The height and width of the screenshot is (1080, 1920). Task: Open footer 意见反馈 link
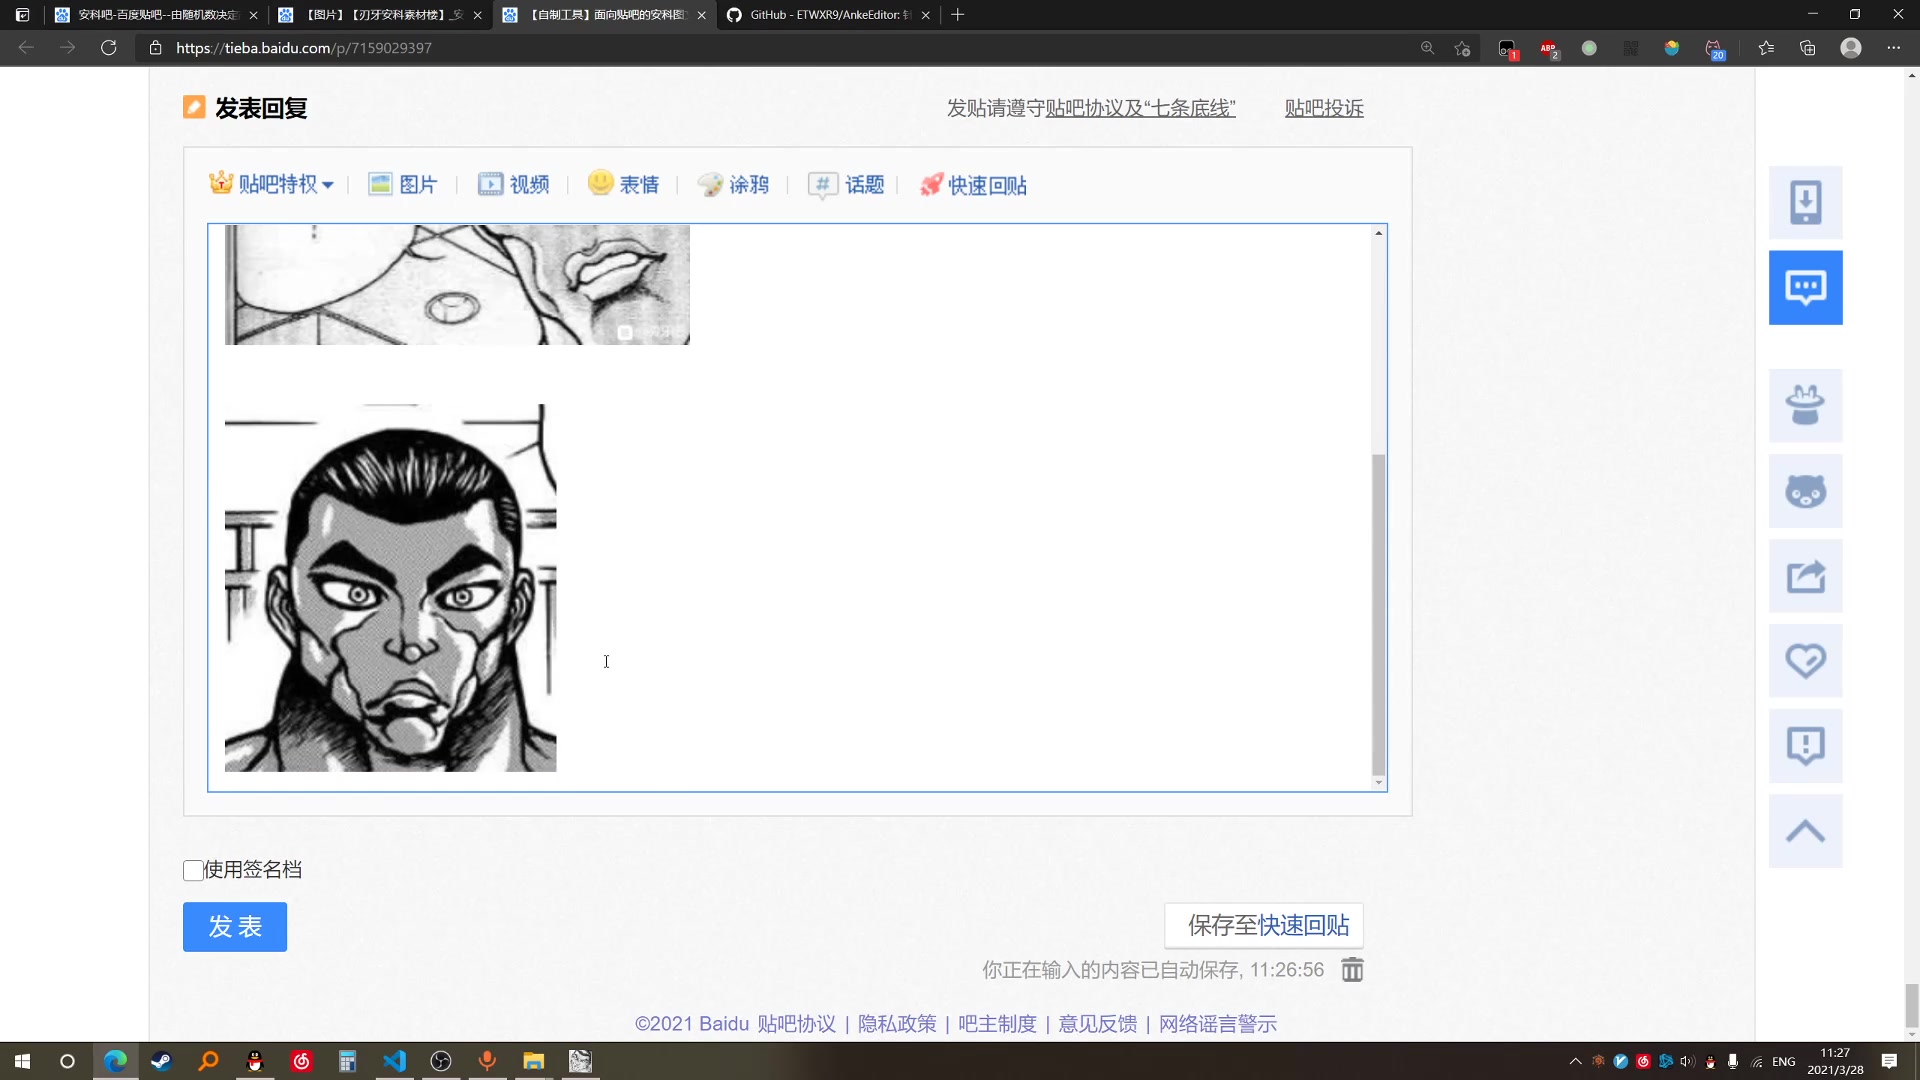(1097, 1024)
